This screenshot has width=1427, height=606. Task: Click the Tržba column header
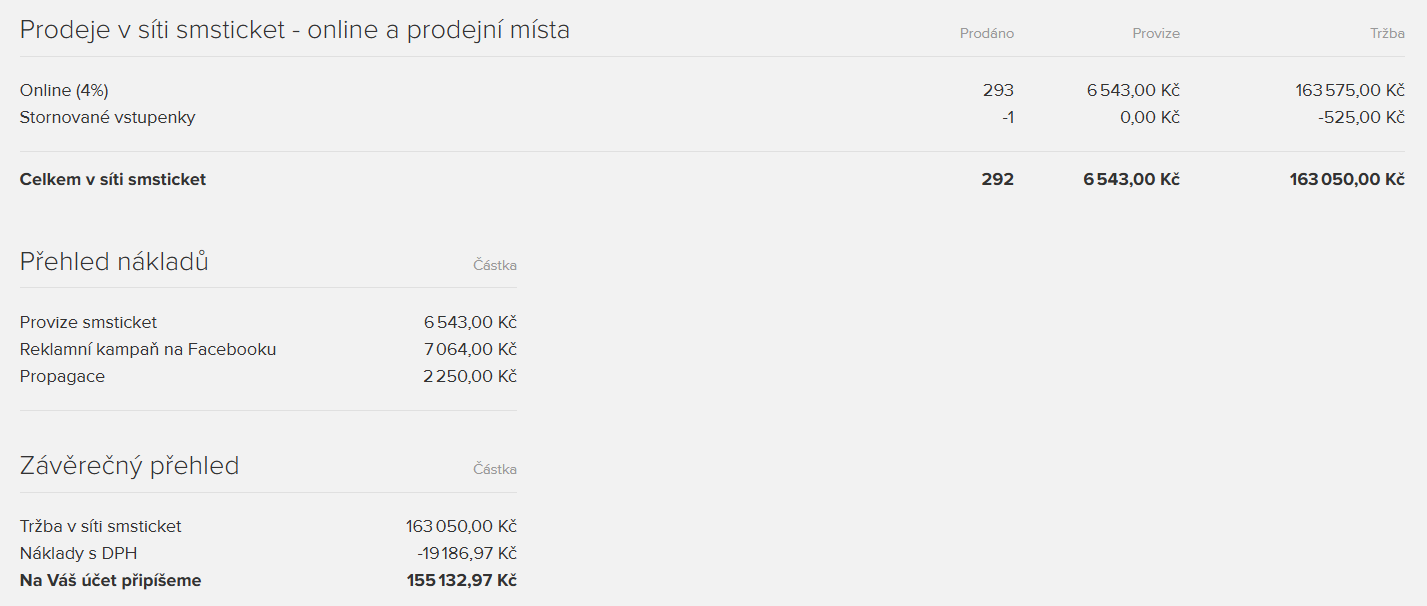click(1387, 34)
